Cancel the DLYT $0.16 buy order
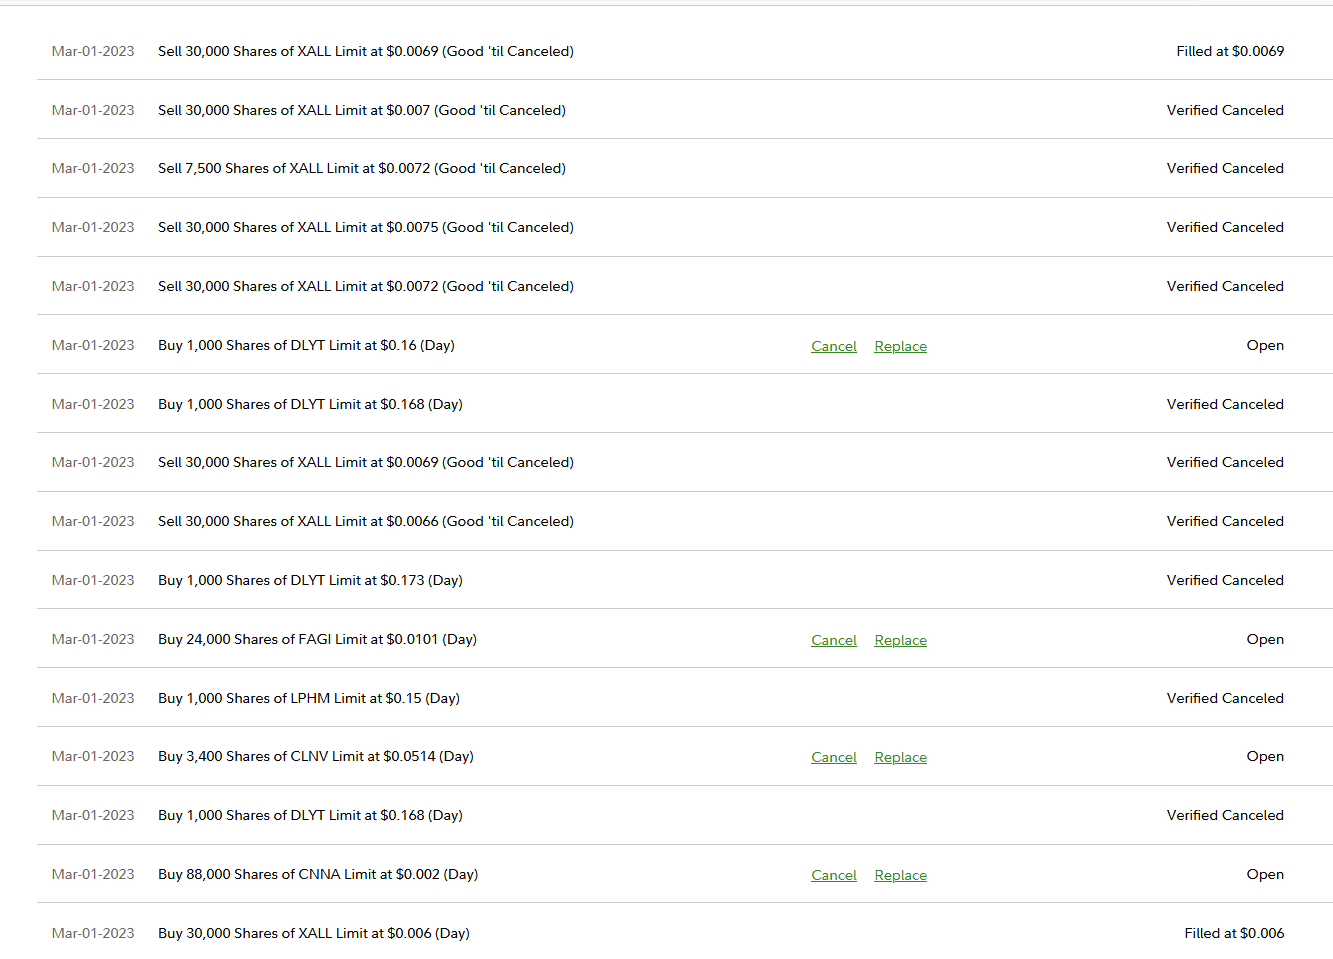The image size is (1333, 959). (x=833, y=346)
